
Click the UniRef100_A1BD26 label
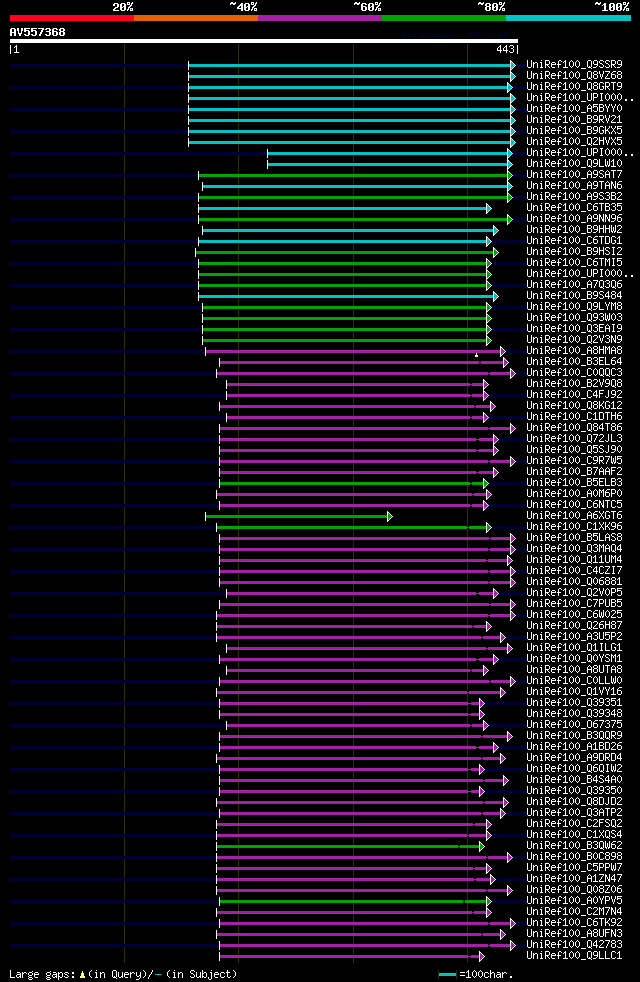pos(574,747)
